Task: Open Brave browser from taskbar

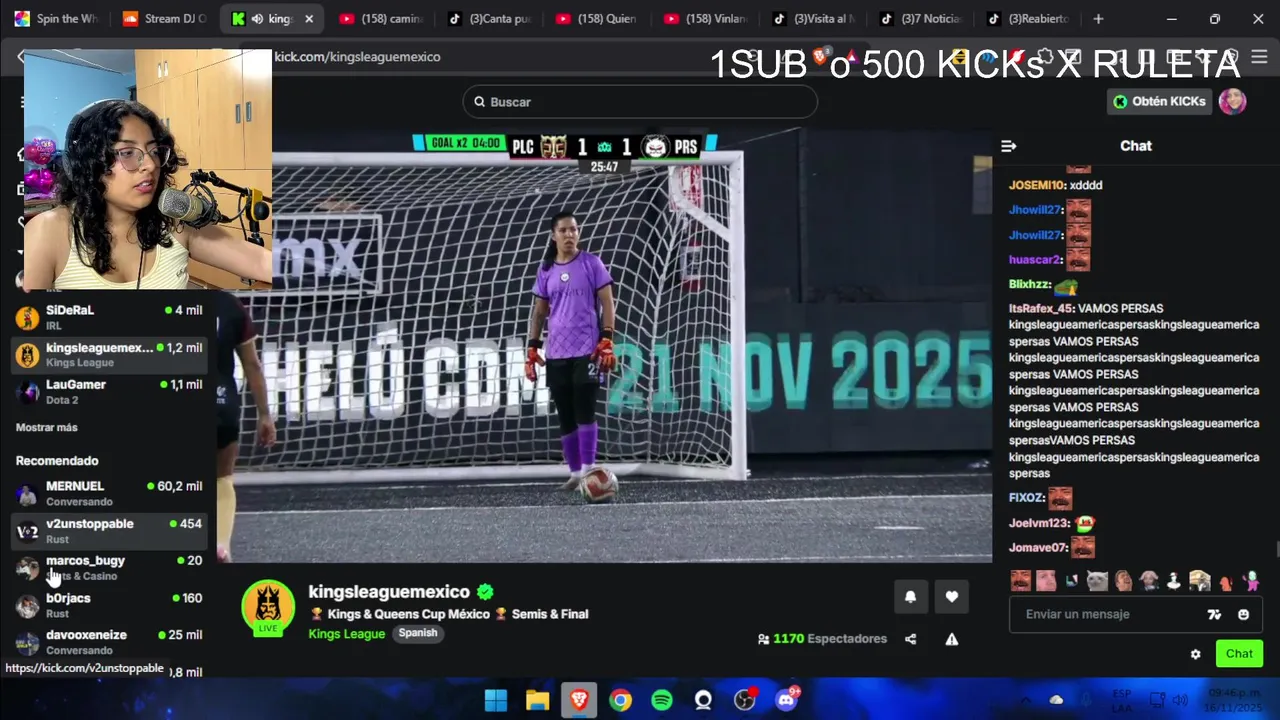Action: [579, 700]
